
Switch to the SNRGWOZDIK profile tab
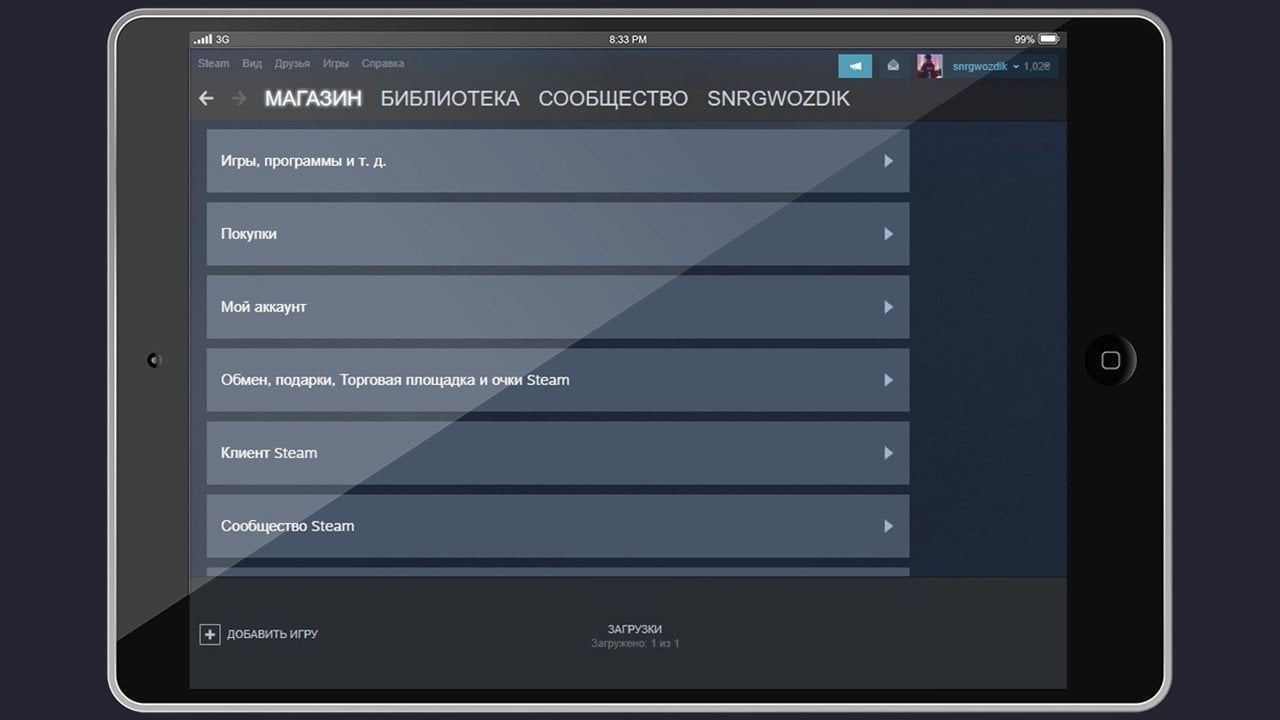pos(778,98)
